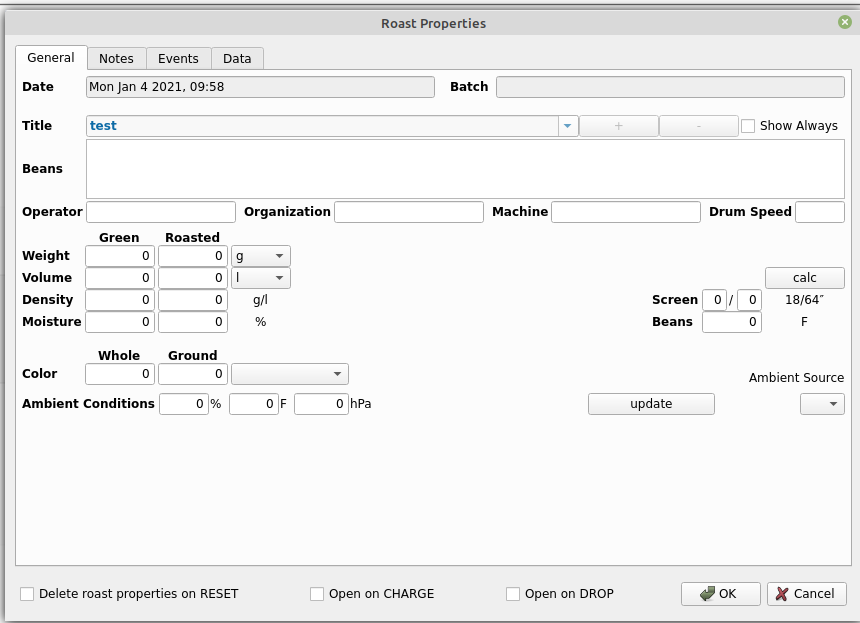The image size is (860, 623).
Task: Enable the Show Always checkbox
Action: pos(748,125)
